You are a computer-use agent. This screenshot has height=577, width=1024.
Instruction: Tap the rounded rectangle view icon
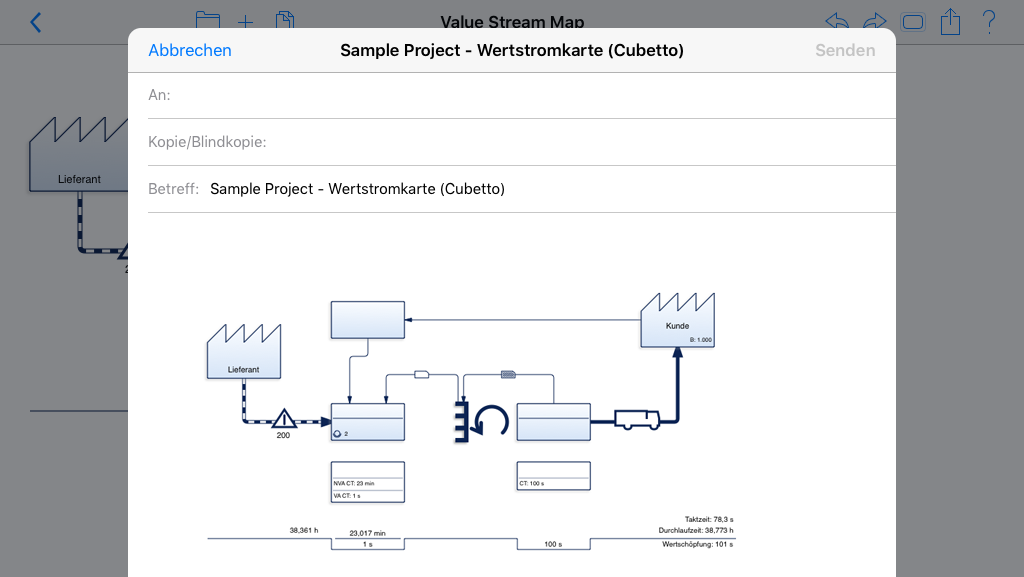click(912, 22)
